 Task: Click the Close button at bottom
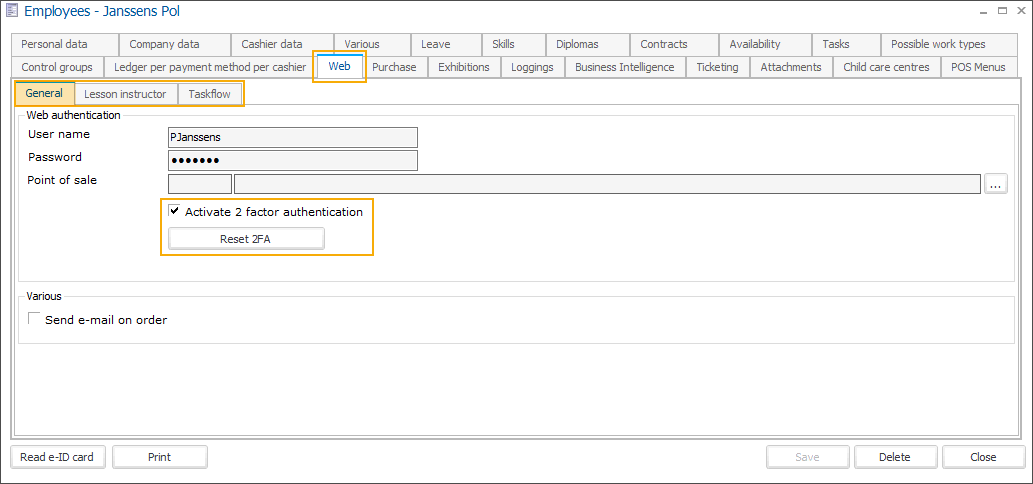click(982, 457)
